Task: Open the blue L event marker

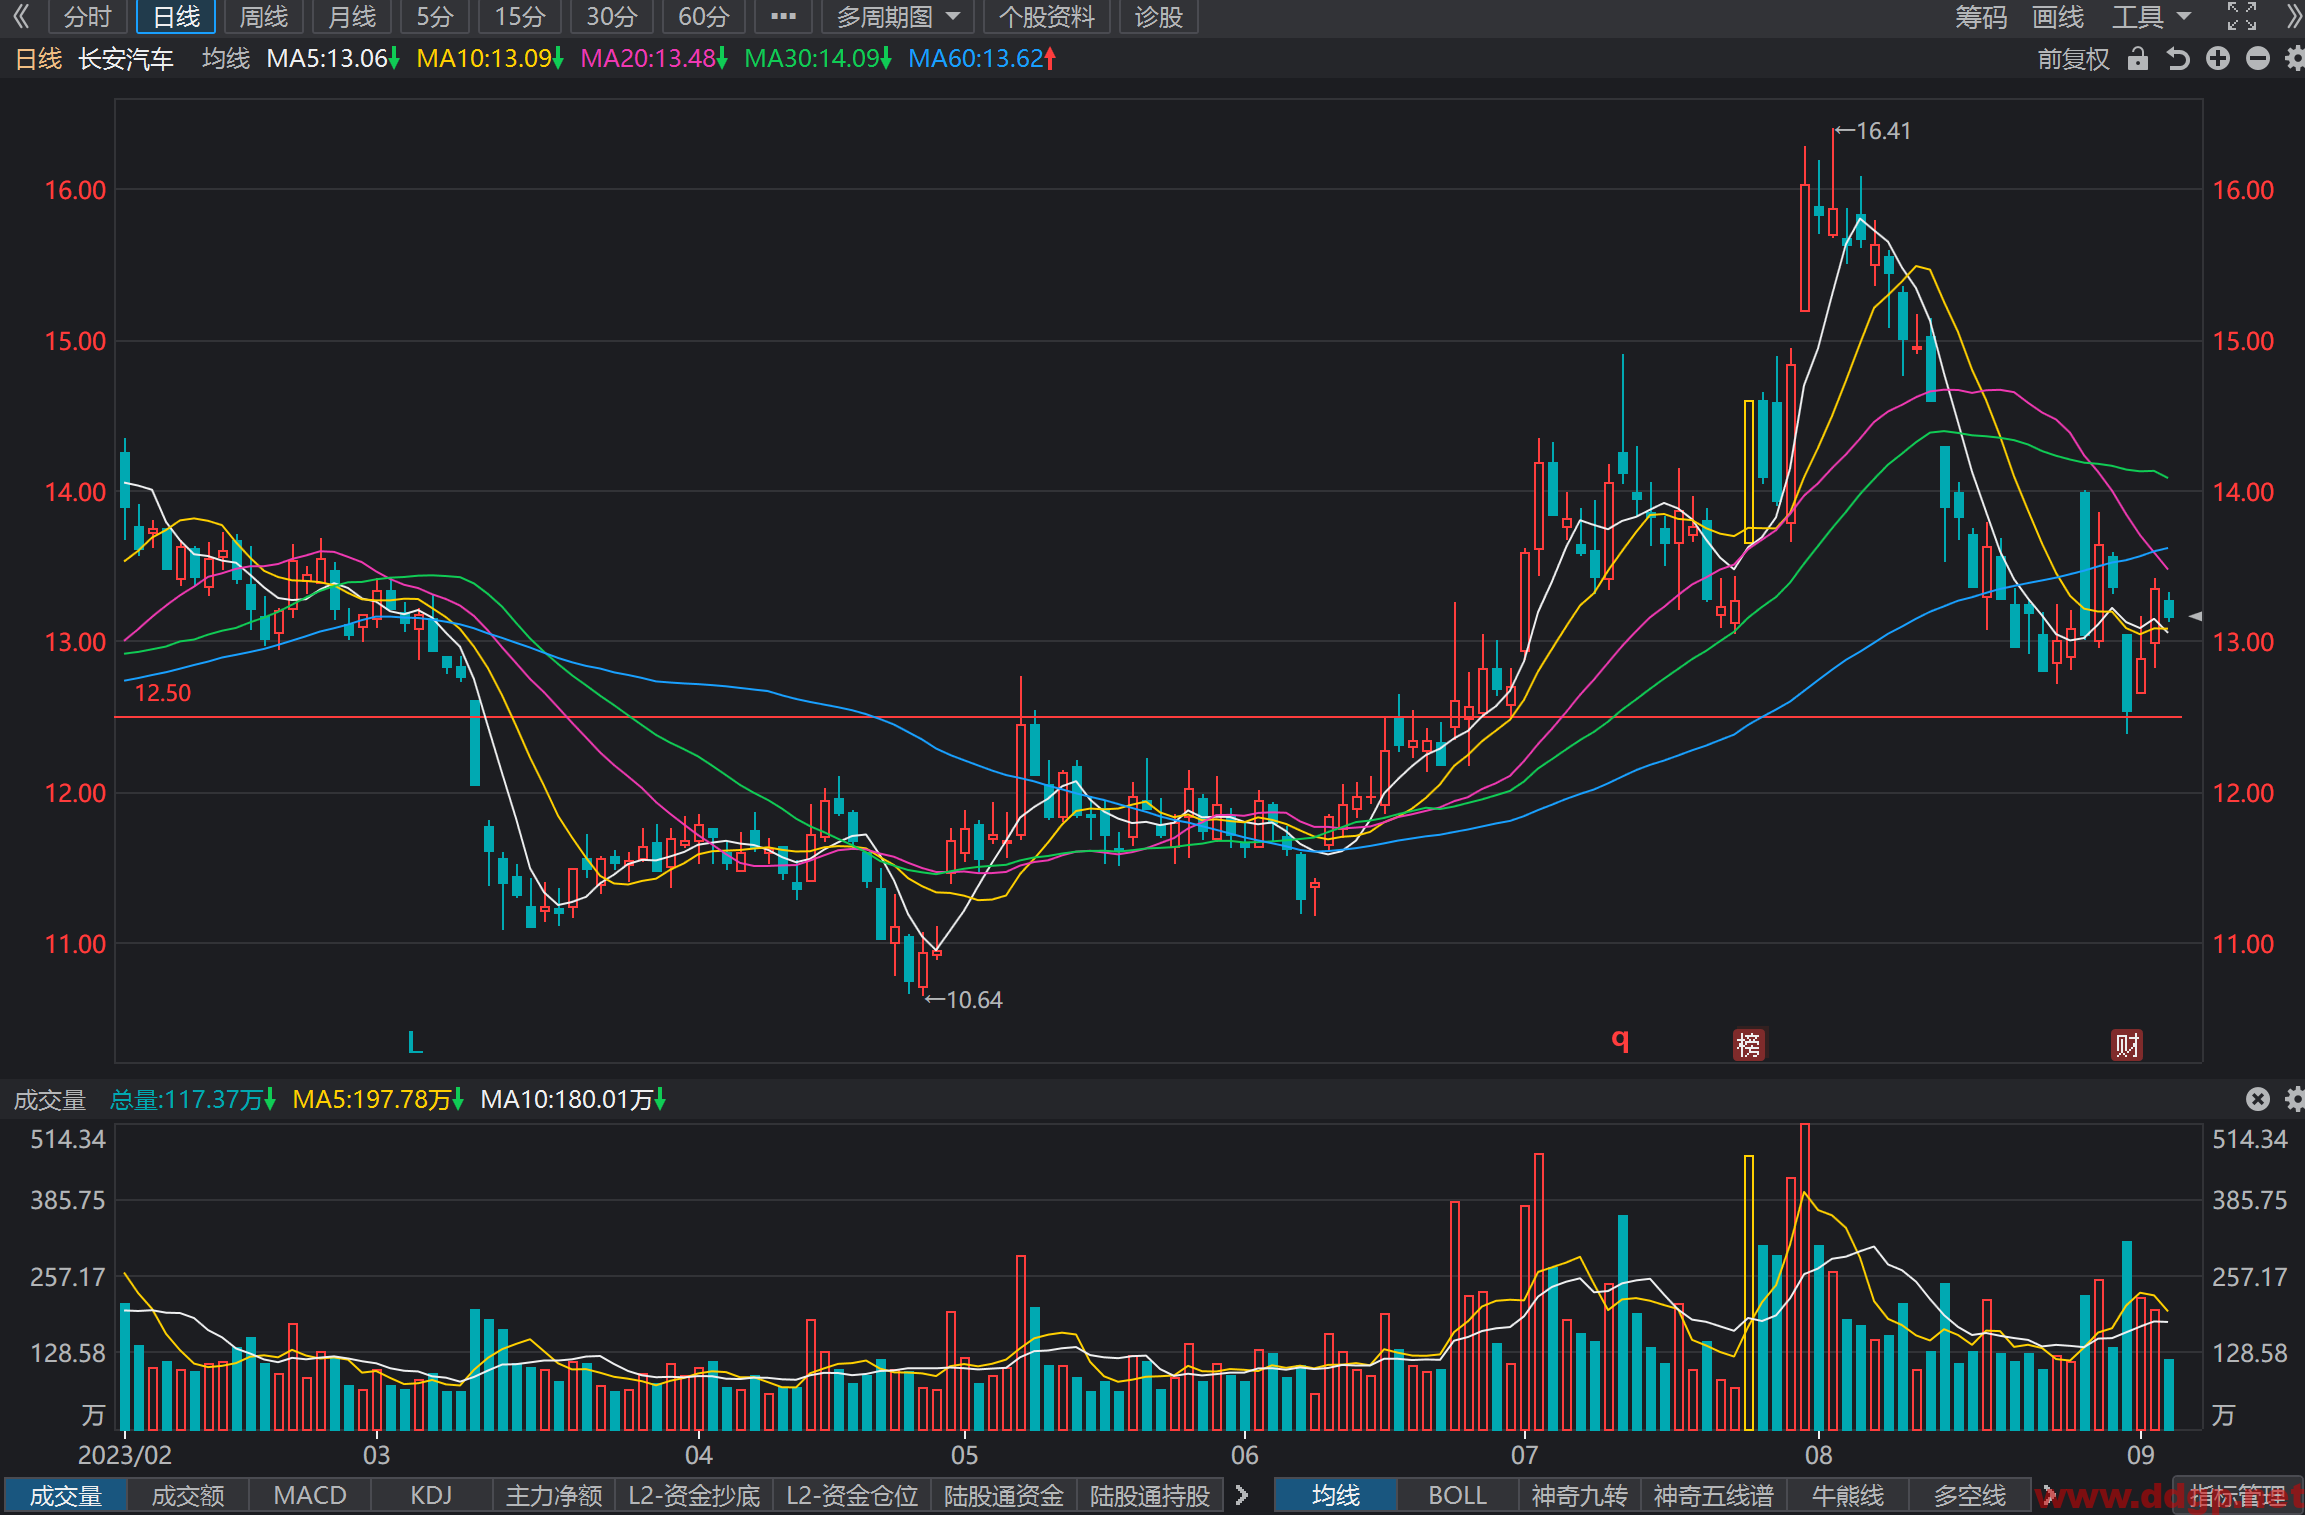Action: click(x=415, y=1043)
